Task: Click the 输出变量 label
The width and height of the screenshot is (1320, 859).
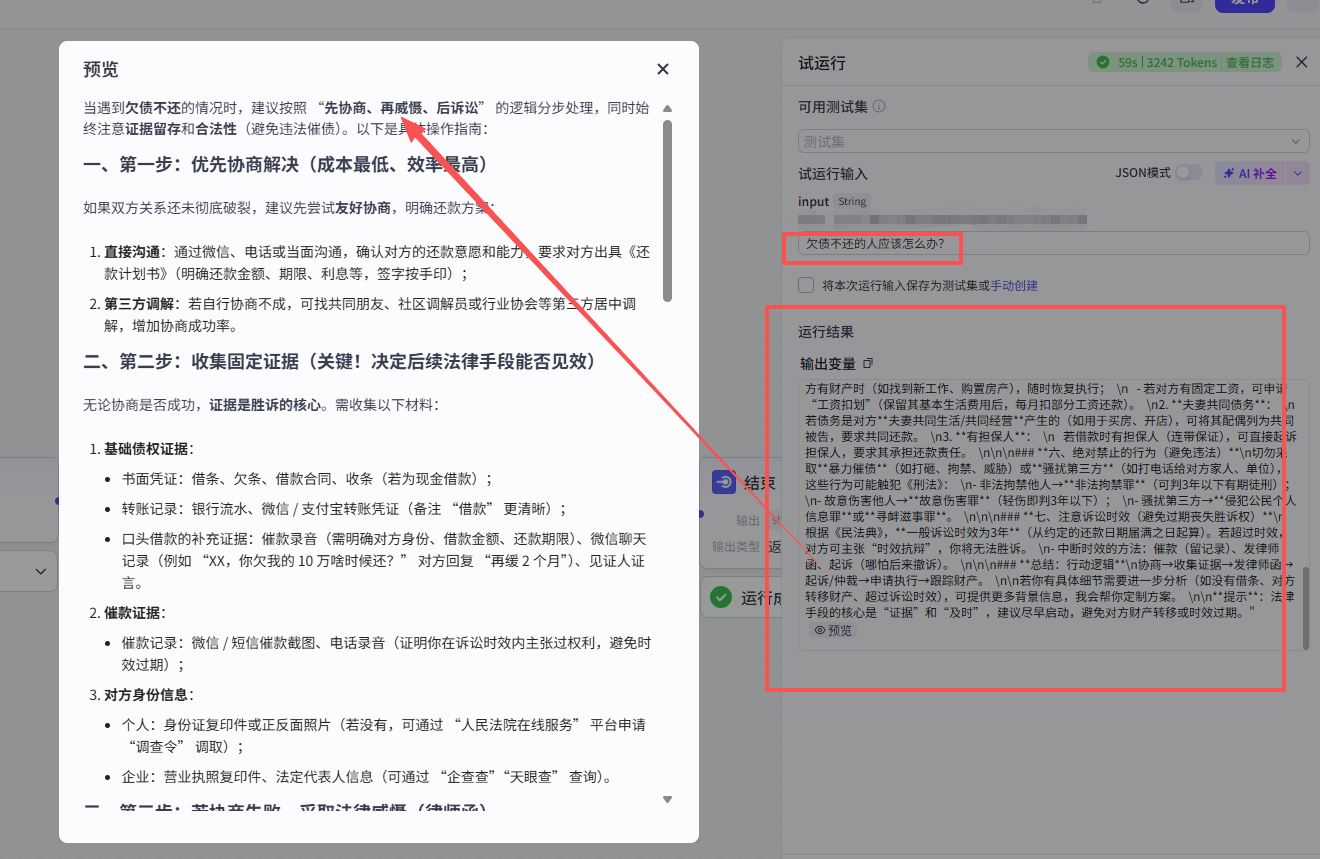Action: [828, 364]
